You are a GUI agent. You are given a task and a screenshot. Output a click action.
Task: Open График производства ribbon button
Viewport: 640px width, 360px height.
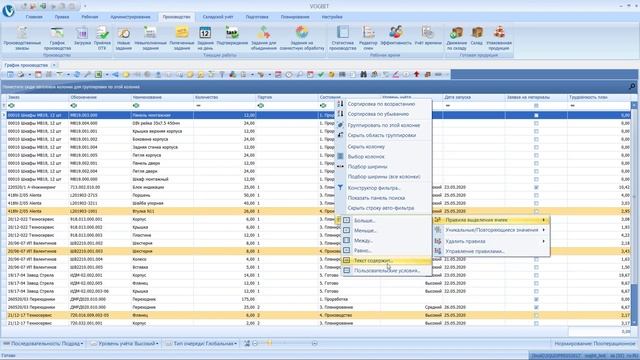pos(57,38)
